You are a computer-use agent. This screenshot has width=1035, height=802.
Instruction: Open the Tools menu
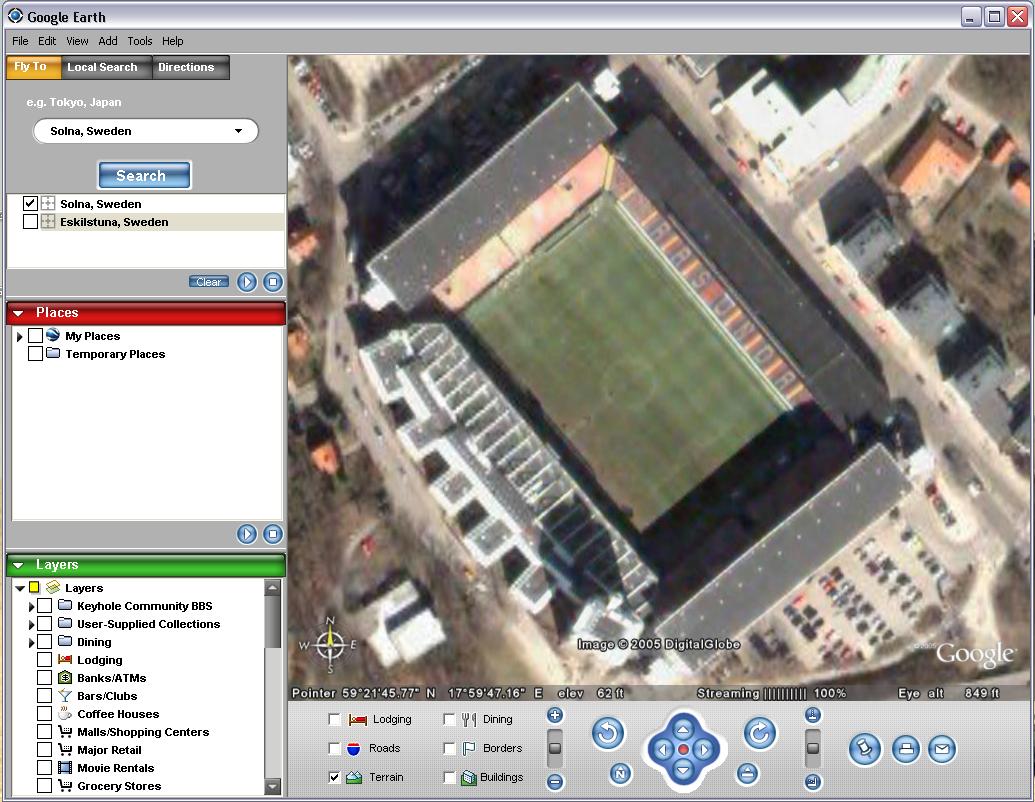(x=139, y=41)
